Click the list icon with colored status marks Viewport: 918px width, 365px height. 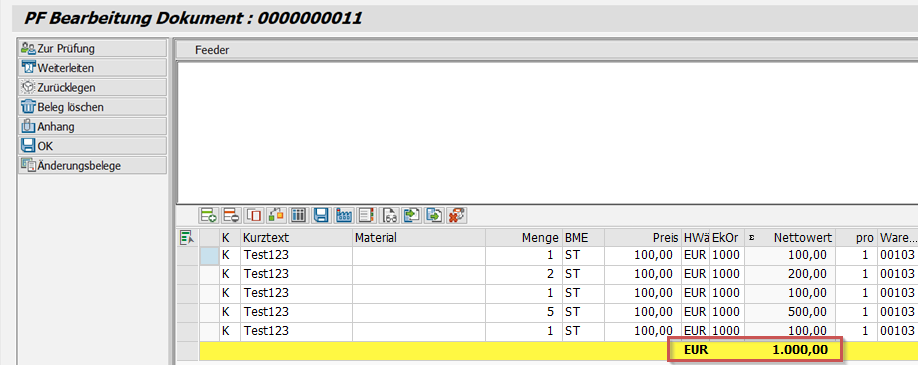366,215
